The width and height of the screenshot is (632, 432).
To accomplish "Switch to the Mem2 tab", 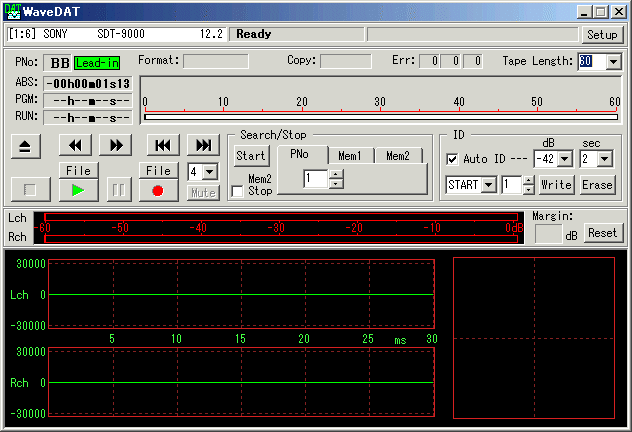I will click(398, 156).
